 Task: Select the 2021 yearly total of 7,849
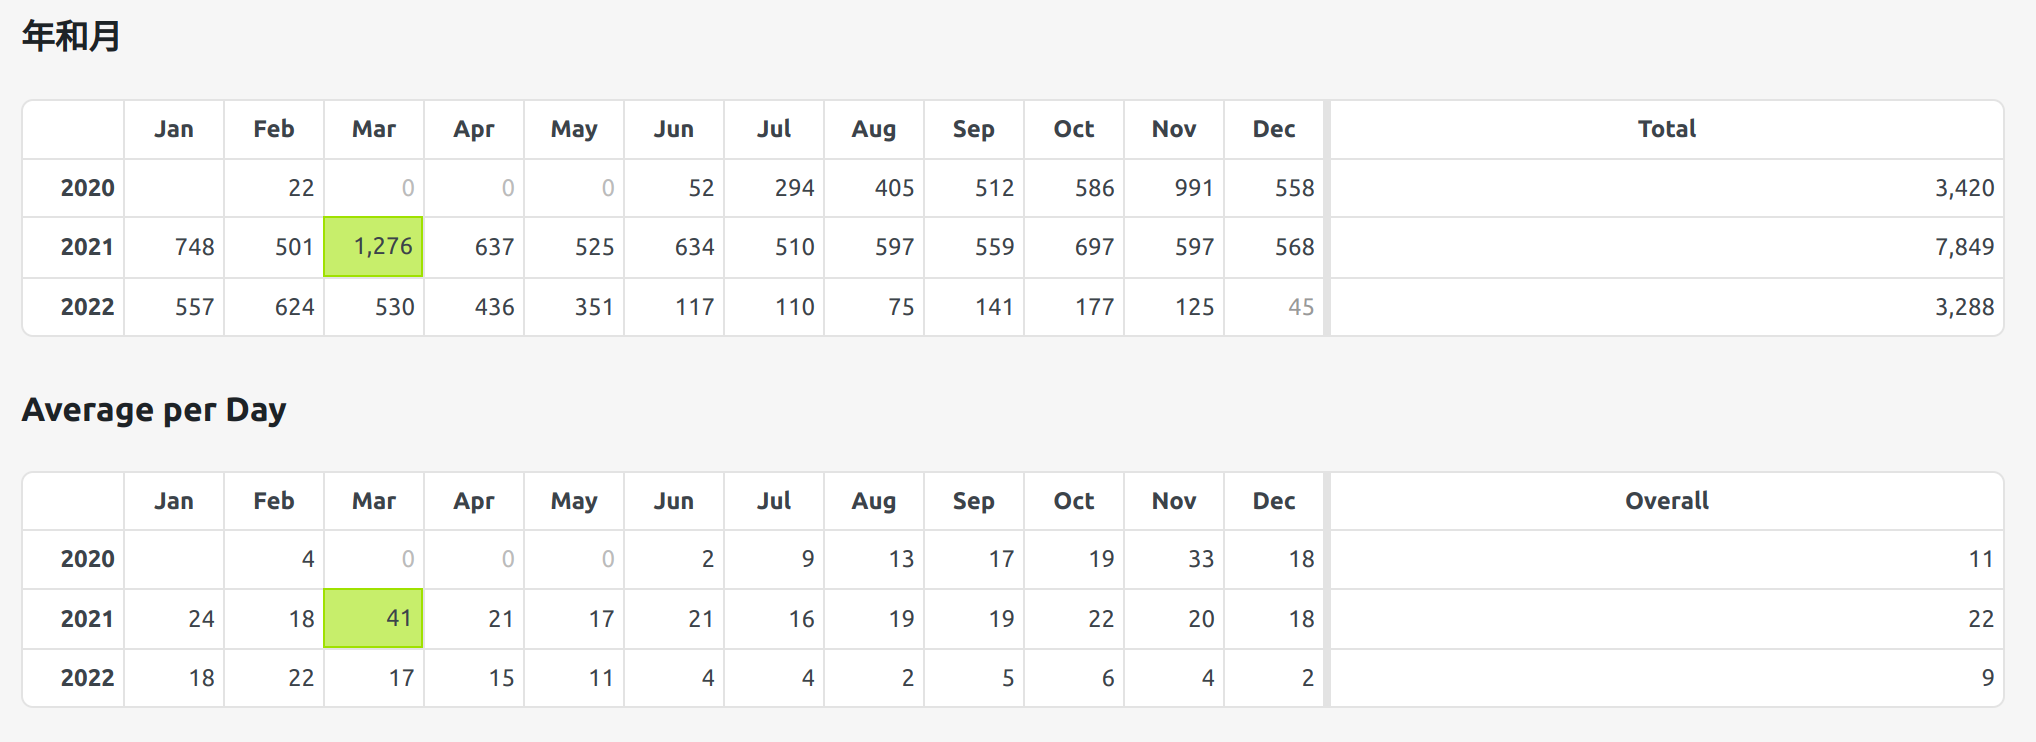coord(1964,247)
